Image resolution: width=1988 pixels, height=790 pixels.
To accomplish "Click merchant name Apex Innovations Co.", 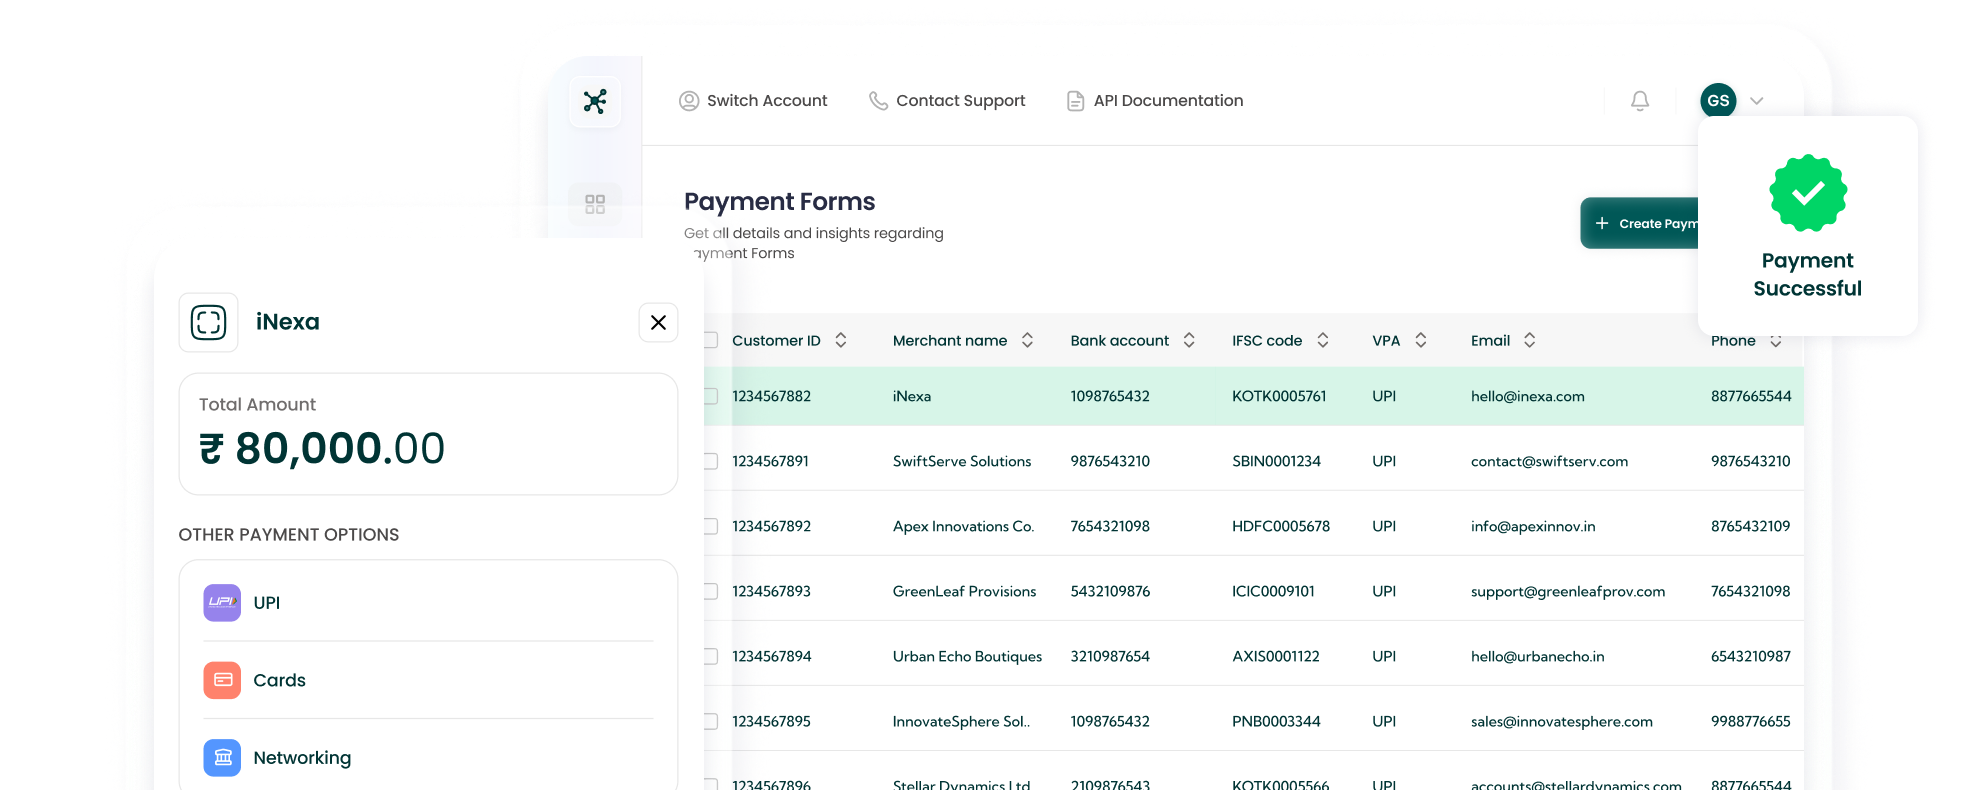I will (964, 527).
